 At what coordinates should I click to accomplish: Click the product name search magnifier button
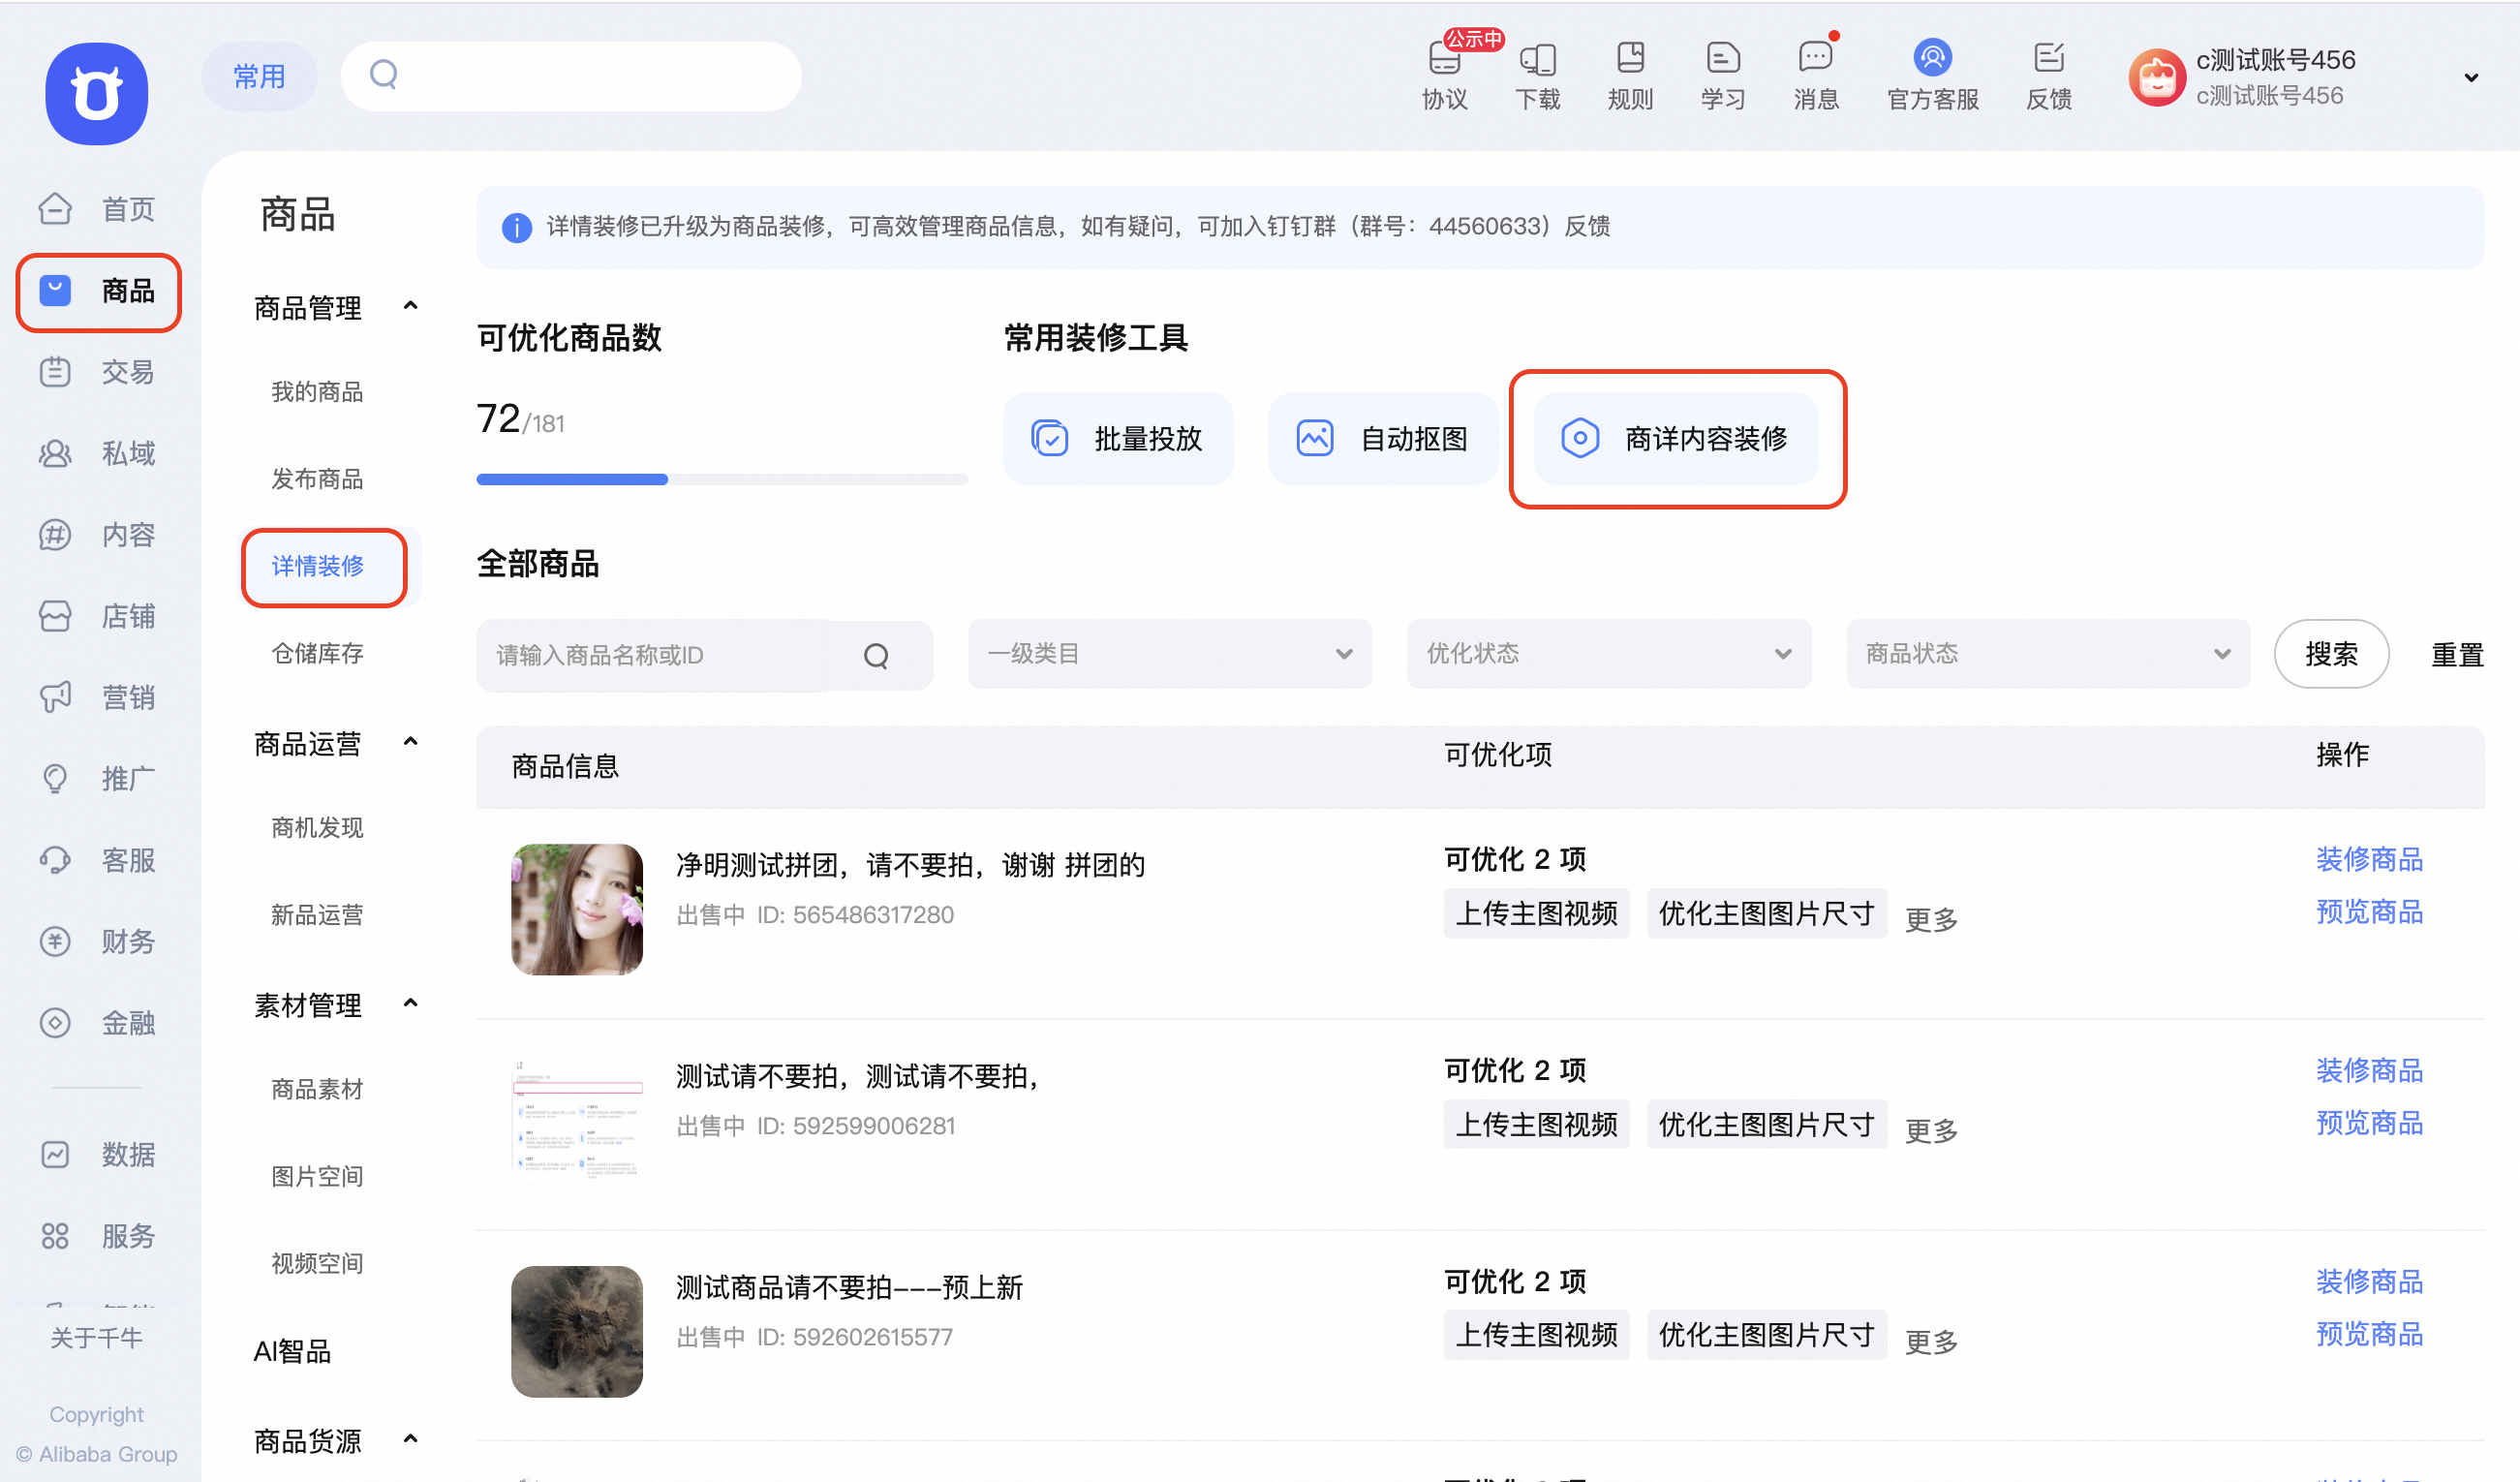coord(876,655)
